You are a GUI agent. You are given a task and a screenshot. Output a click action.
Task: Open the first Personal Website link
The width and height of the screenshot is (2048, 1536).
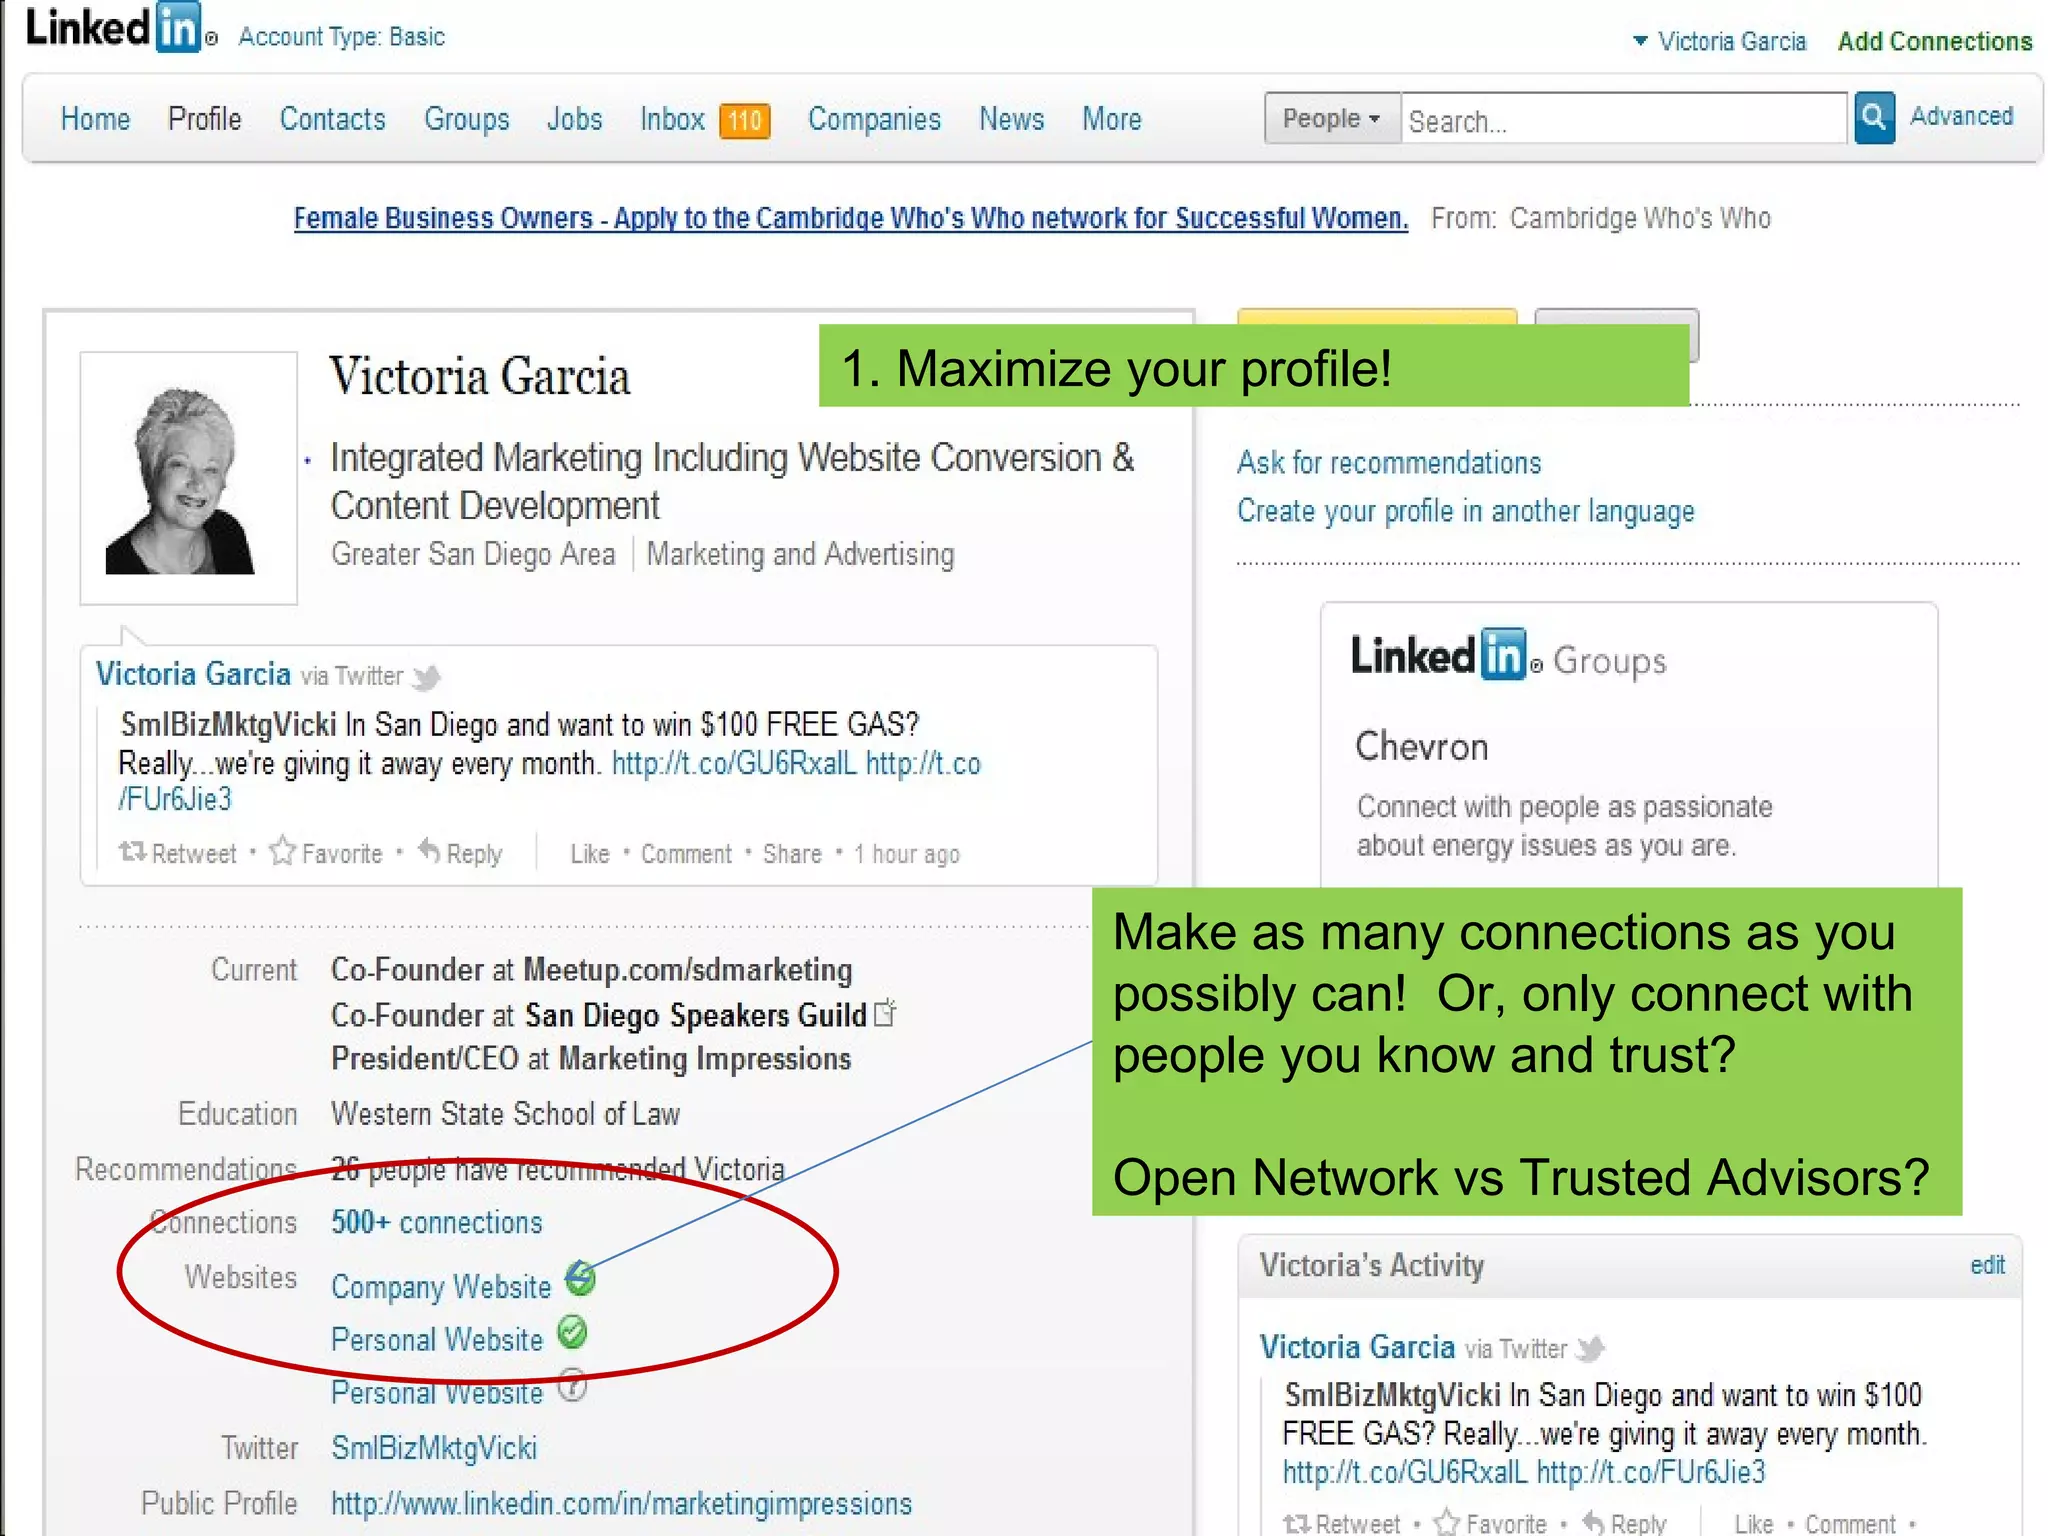(x=437, y=1339)
